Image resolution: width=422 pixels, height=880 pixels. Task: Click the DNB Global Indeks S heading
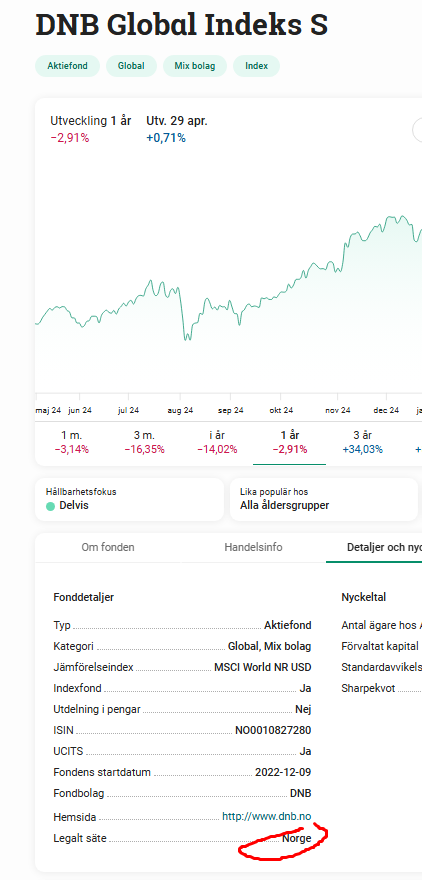click(182, 25)
